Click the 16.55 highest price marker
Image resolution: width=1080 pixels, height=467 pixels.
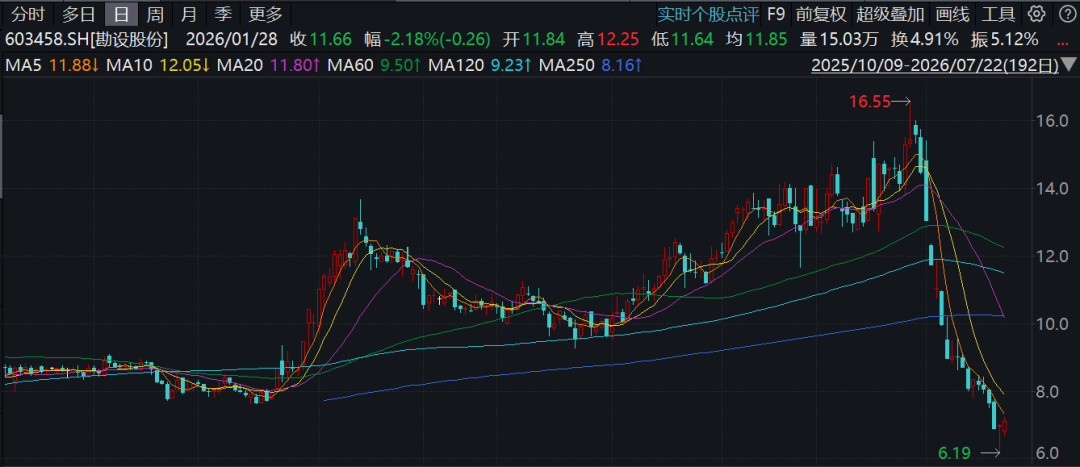tap(869, 102)
